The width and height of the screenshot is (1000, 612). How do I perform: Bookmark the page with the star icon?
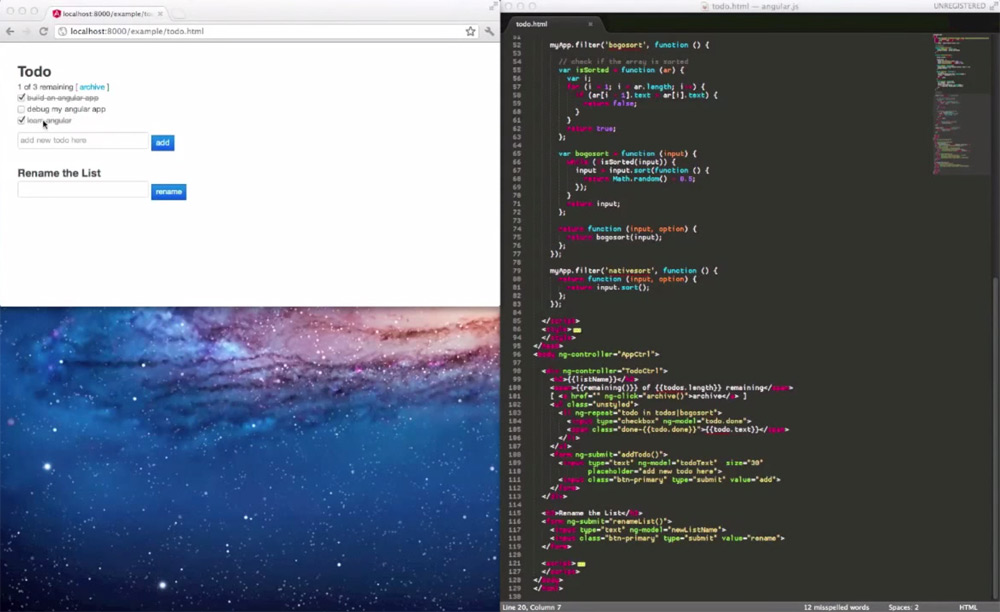point(470,31)
